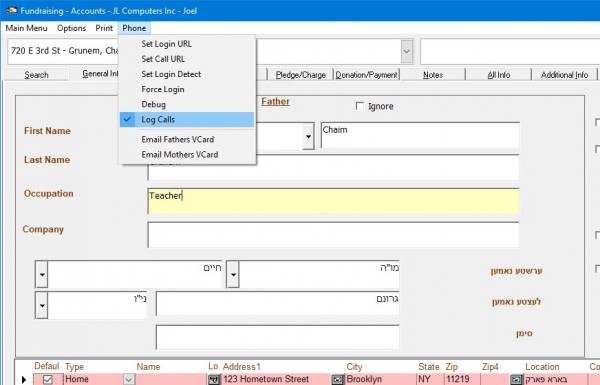Click the Zip column header

[x=452, y=367]
